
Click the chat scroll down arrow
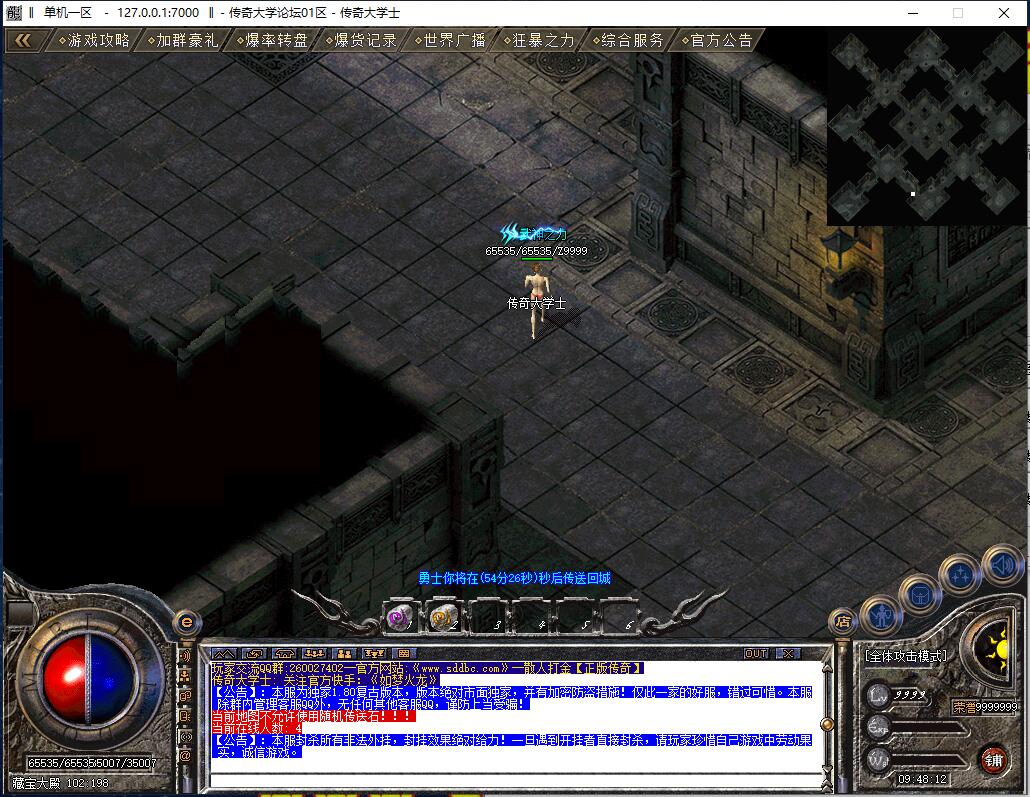[x=828, y=769]
